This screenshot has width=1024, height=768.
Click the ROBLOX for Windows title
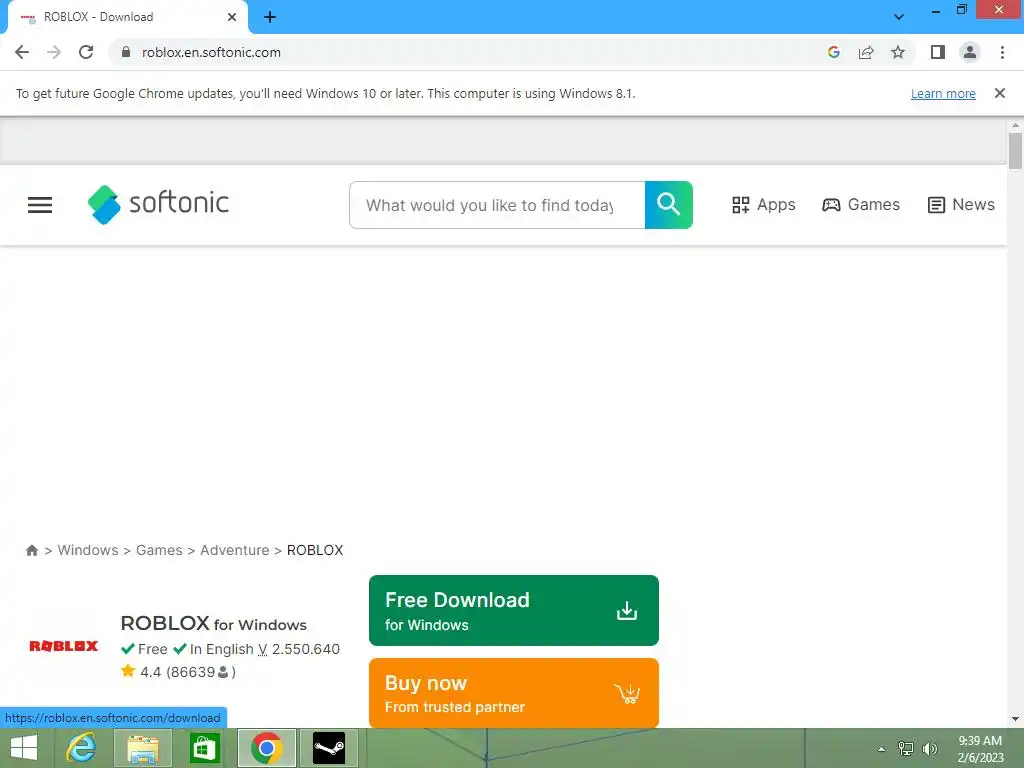[x=214, y=623]
